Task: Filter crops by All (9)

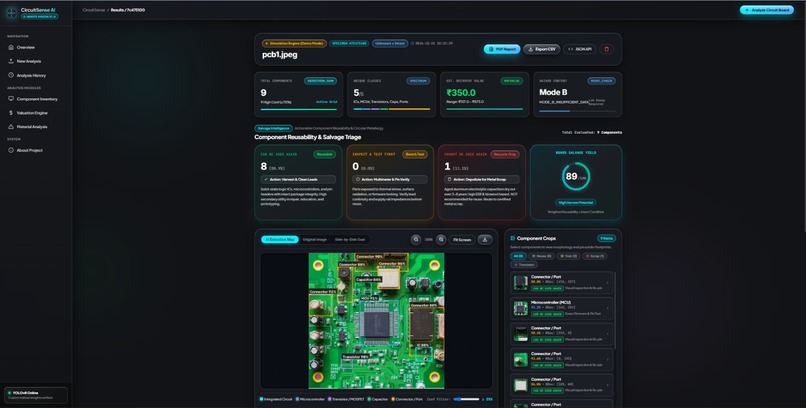Action: [x=518, y=256]
